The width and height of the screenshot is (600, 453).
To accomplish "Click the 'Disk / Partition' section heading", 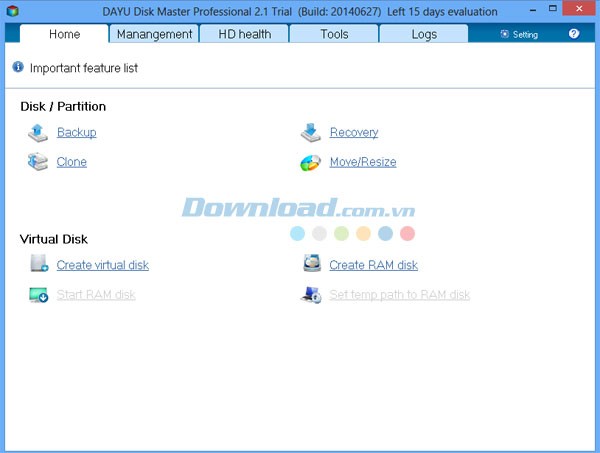I will (x=63, y=106).
